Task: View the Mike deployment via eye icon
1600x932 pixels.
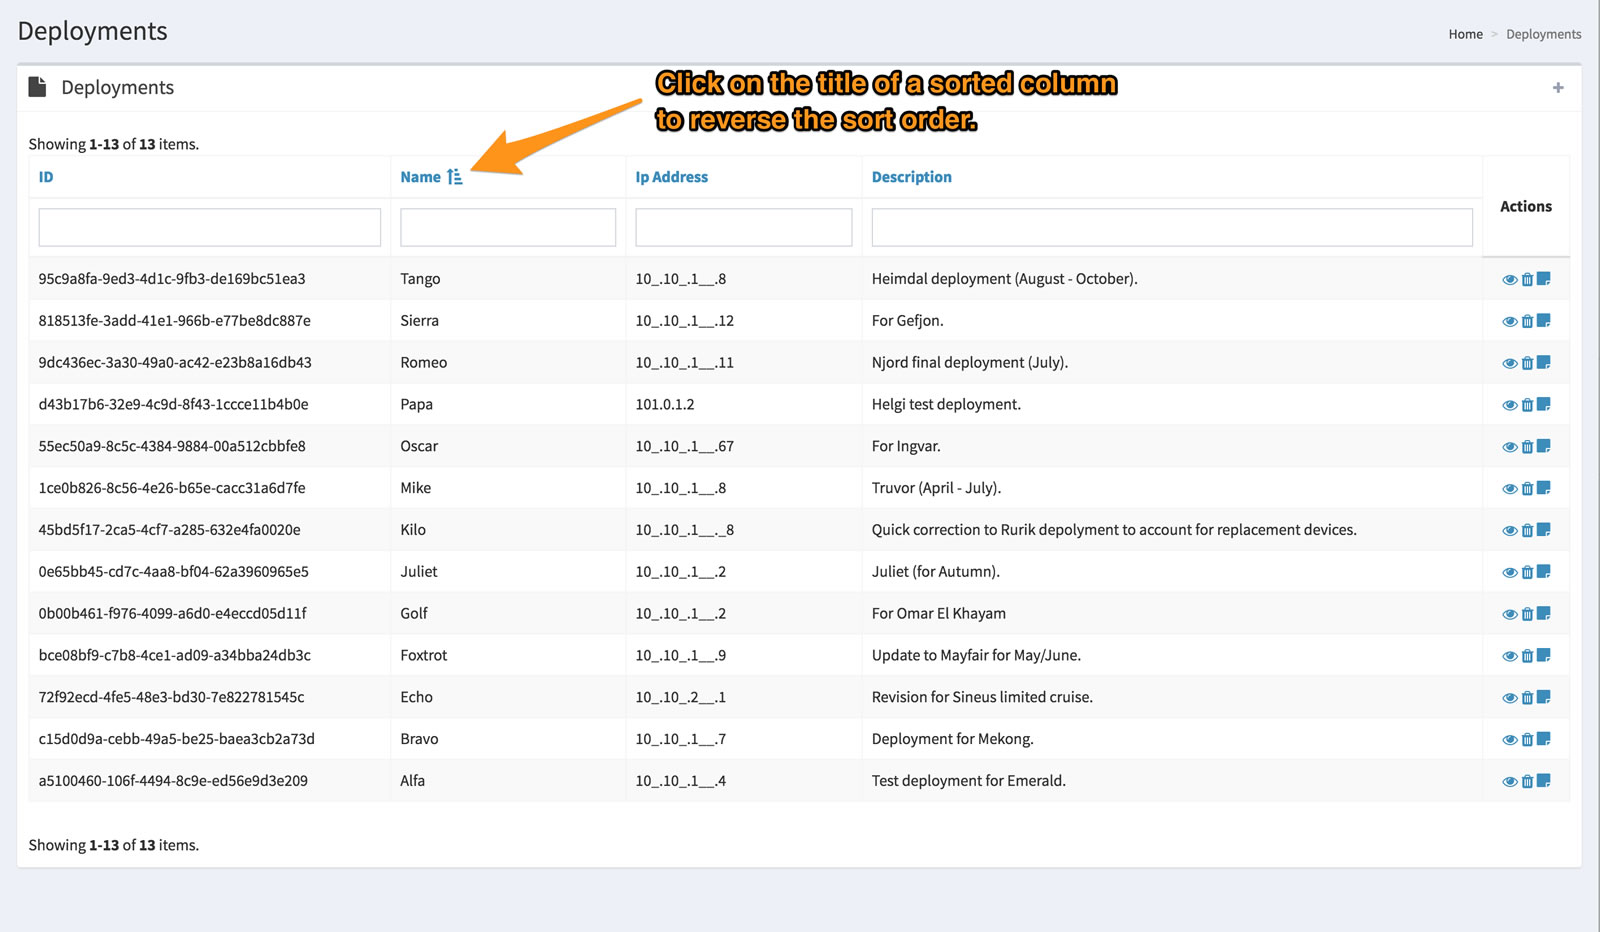Action: tap(1509, 489)
